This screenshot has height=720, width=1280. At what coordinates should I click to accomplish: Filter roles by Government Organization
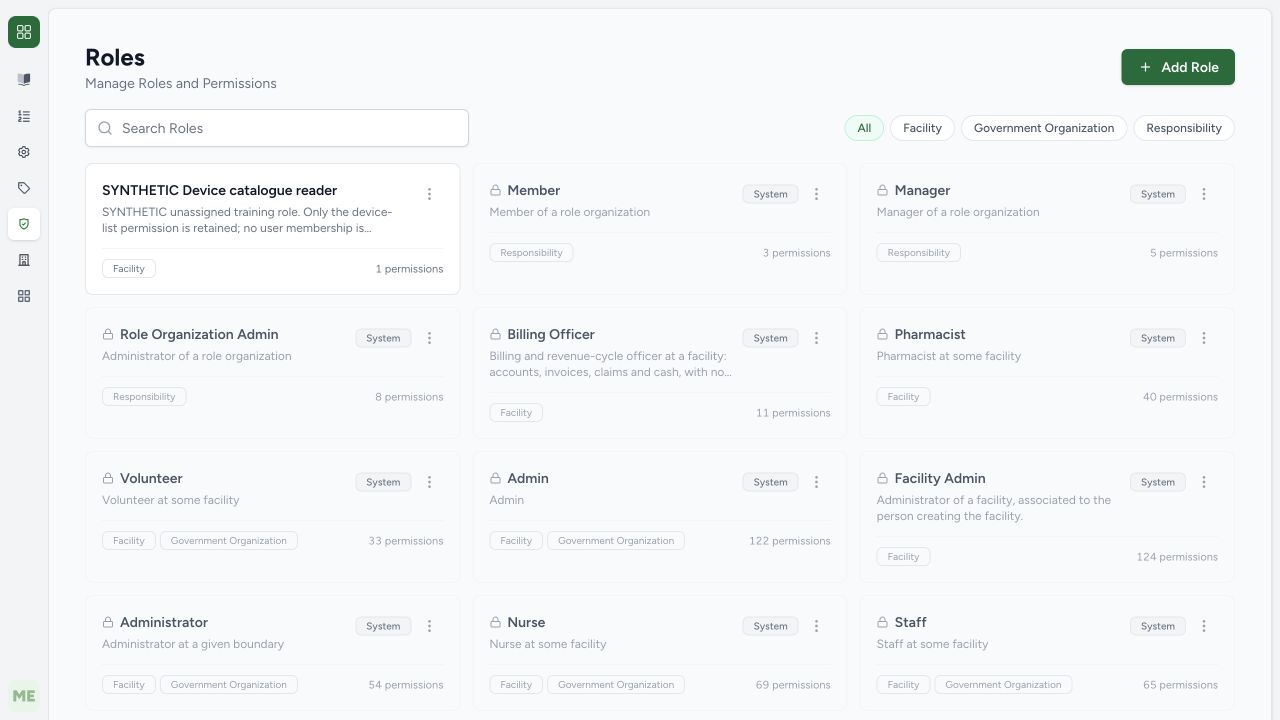click(1044, 128)
